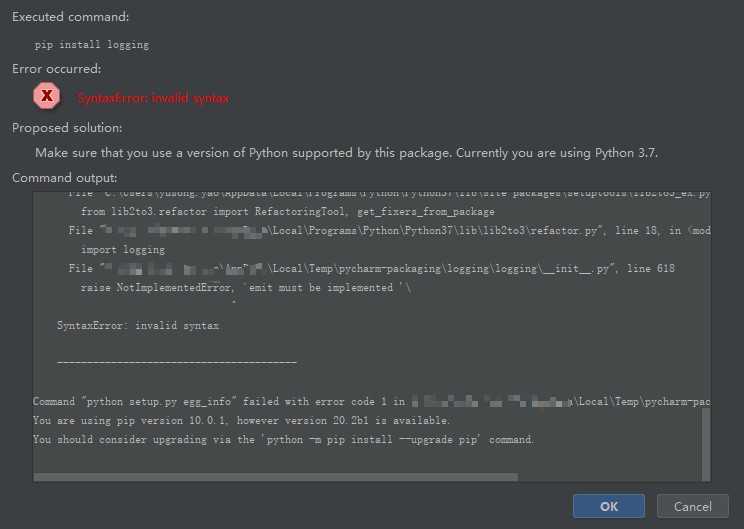Click 'SyntaxError: invalid syntax' line in command output
This screenshot has height=529, width=744.
tap(138, 325)
